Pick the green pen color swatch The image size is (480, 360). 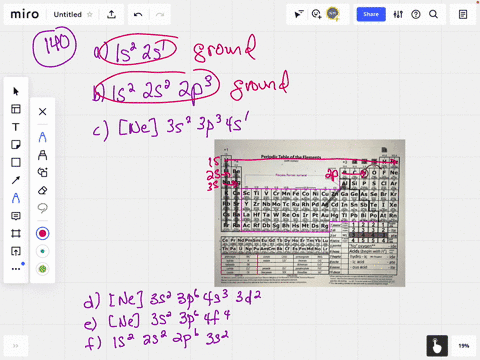[42, 269]
